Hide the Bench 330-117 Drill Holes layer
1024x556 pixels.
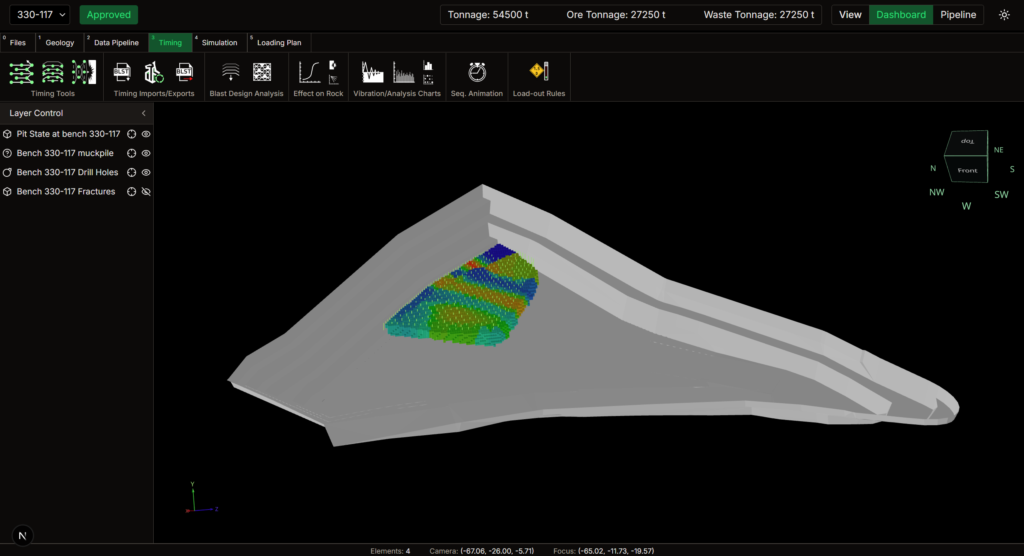pyautogui.click(x=146, y=172)
